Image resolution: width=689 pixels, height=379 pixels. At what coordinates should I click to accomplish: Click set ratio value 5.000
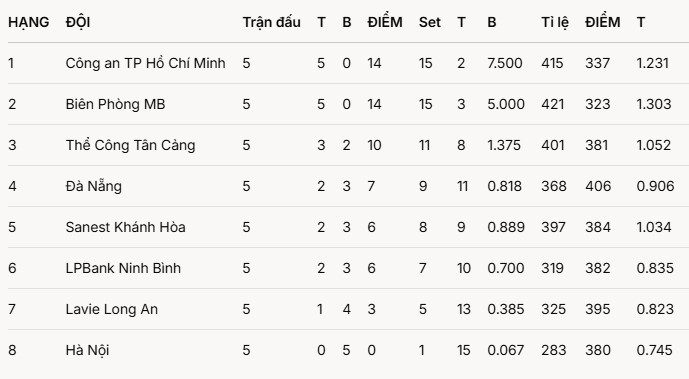(506, 104)
